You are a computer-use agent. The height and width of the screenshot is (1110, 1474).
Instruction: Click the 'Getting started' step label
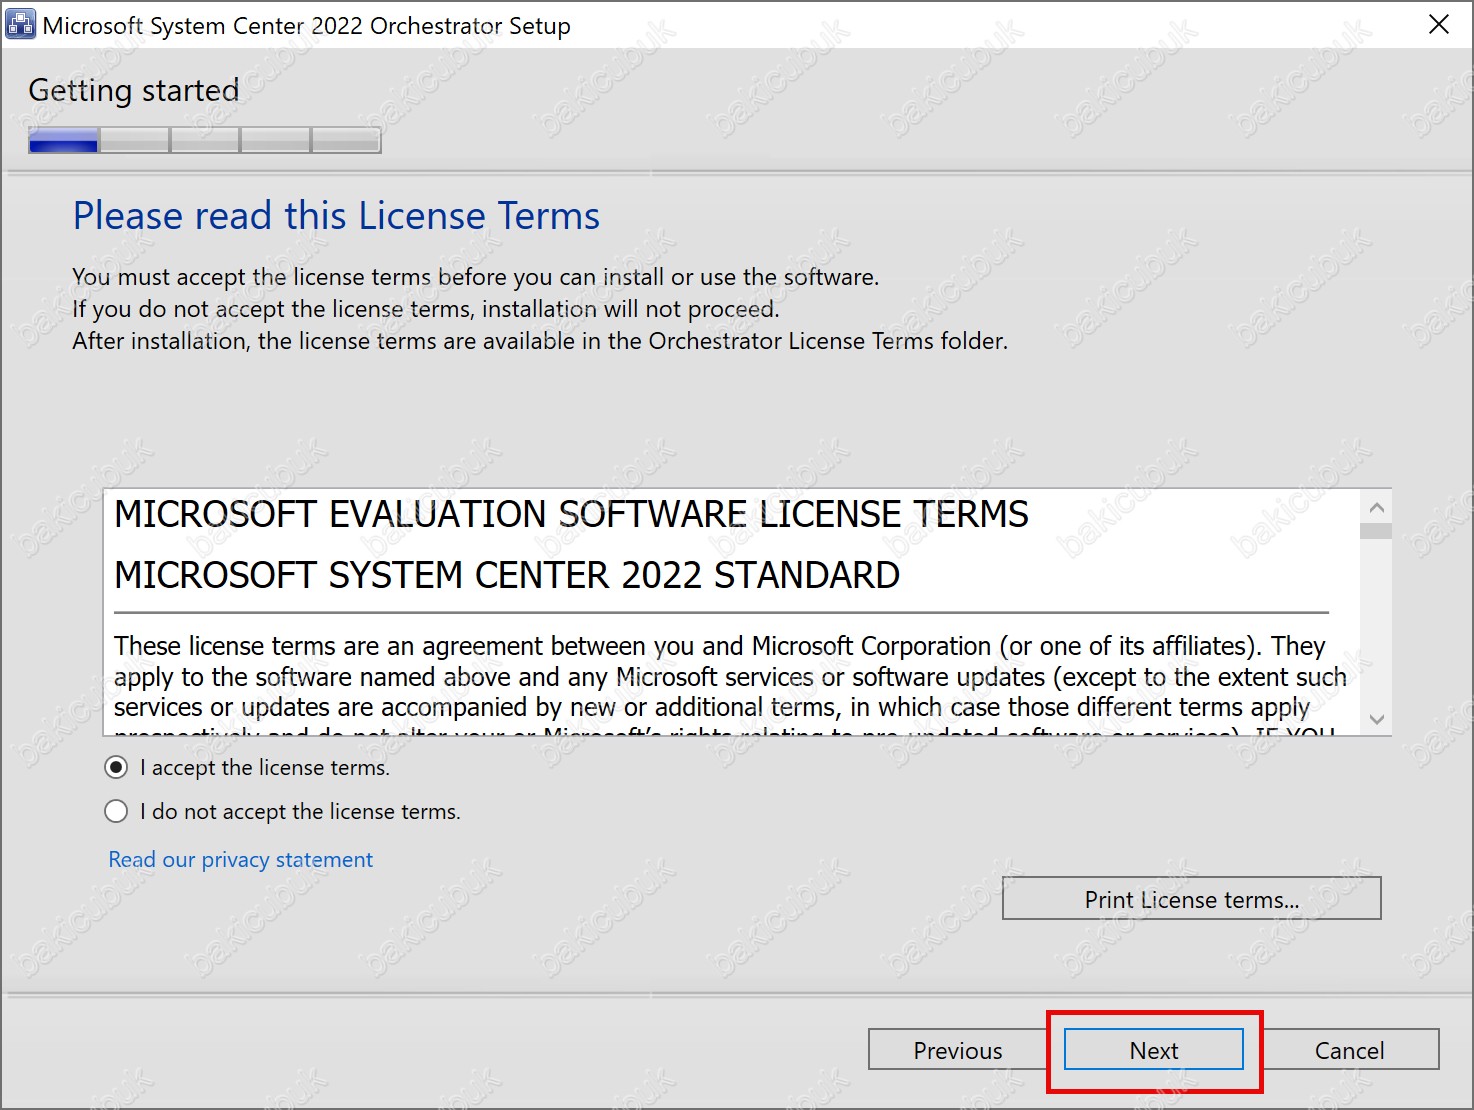coord(134,90)
